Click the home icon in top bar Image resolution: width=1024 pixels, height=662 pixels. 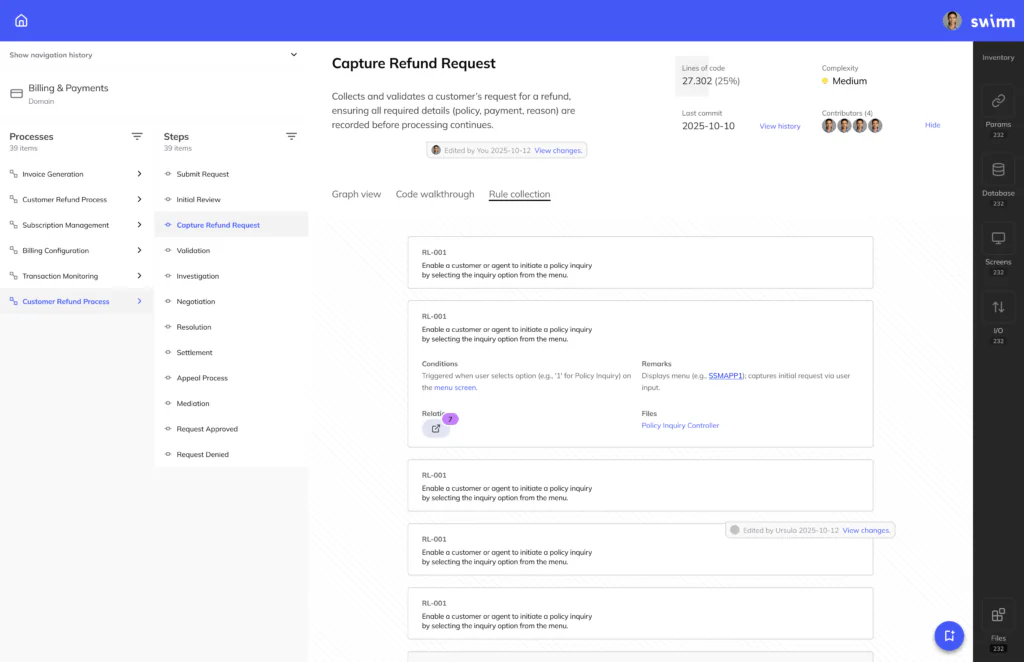(21, 20)
